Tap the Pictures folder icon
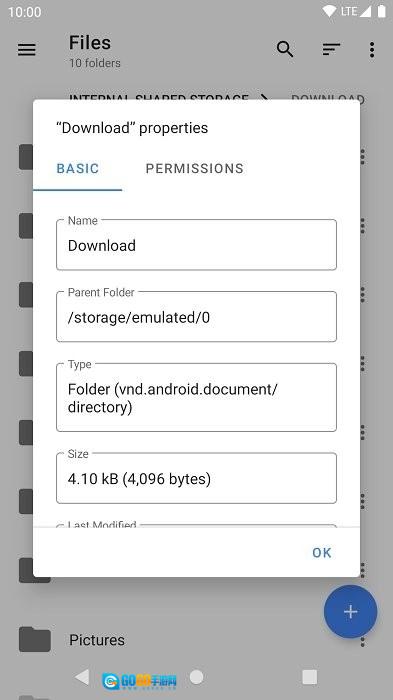Screen dimensions: 393x700 tap(35, 639)
